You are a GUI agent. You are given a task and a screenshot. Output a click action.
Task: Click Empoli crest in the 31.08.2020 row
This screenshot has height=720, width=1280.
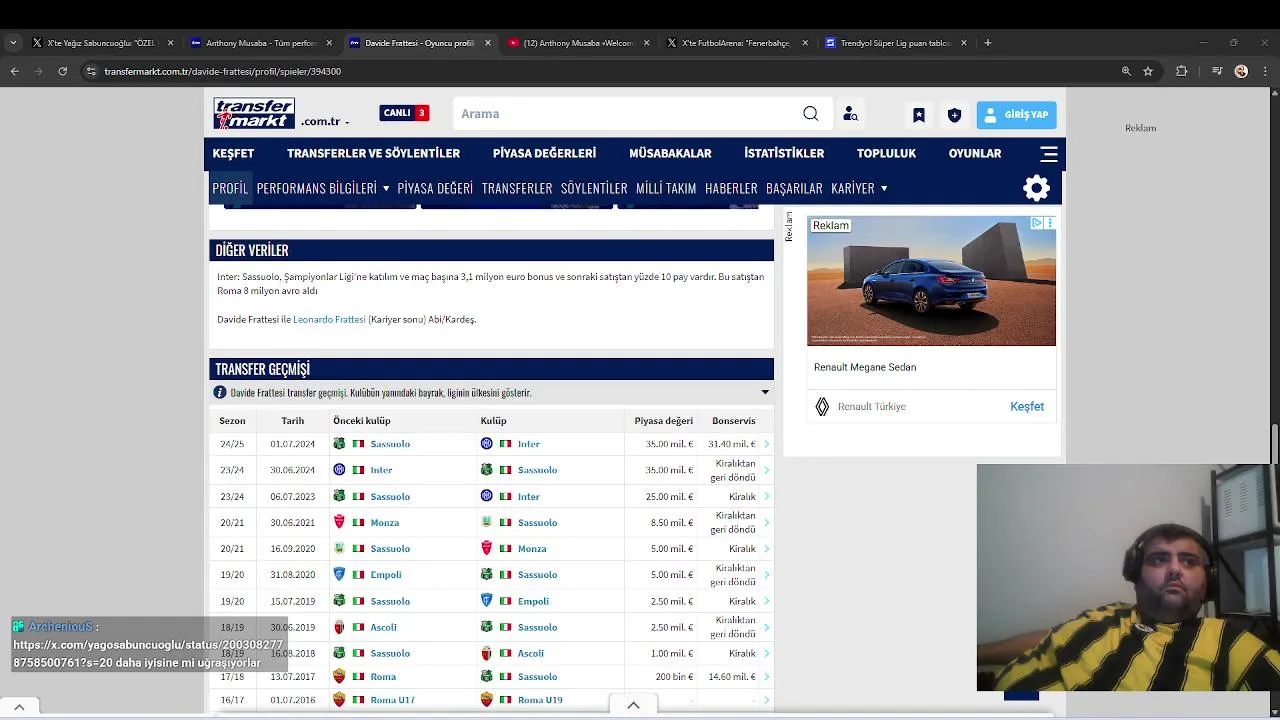339,575
